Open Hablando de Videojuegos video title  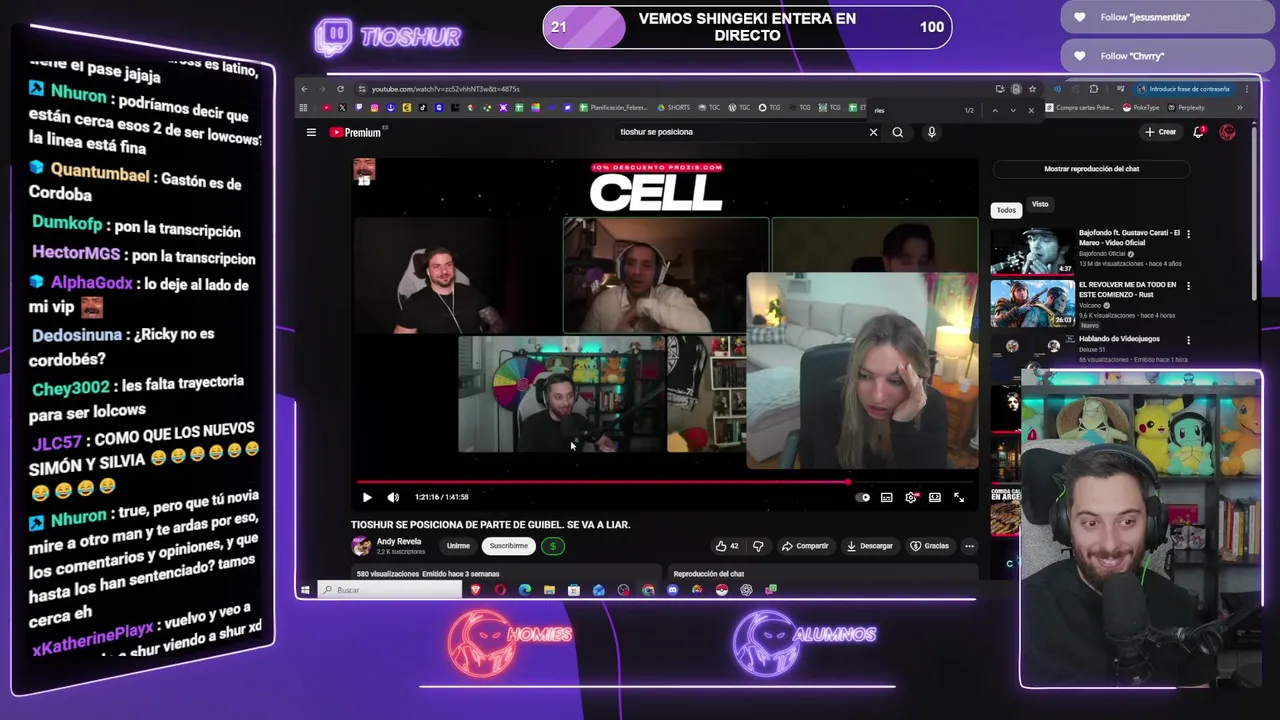[x=1119, y=339]
